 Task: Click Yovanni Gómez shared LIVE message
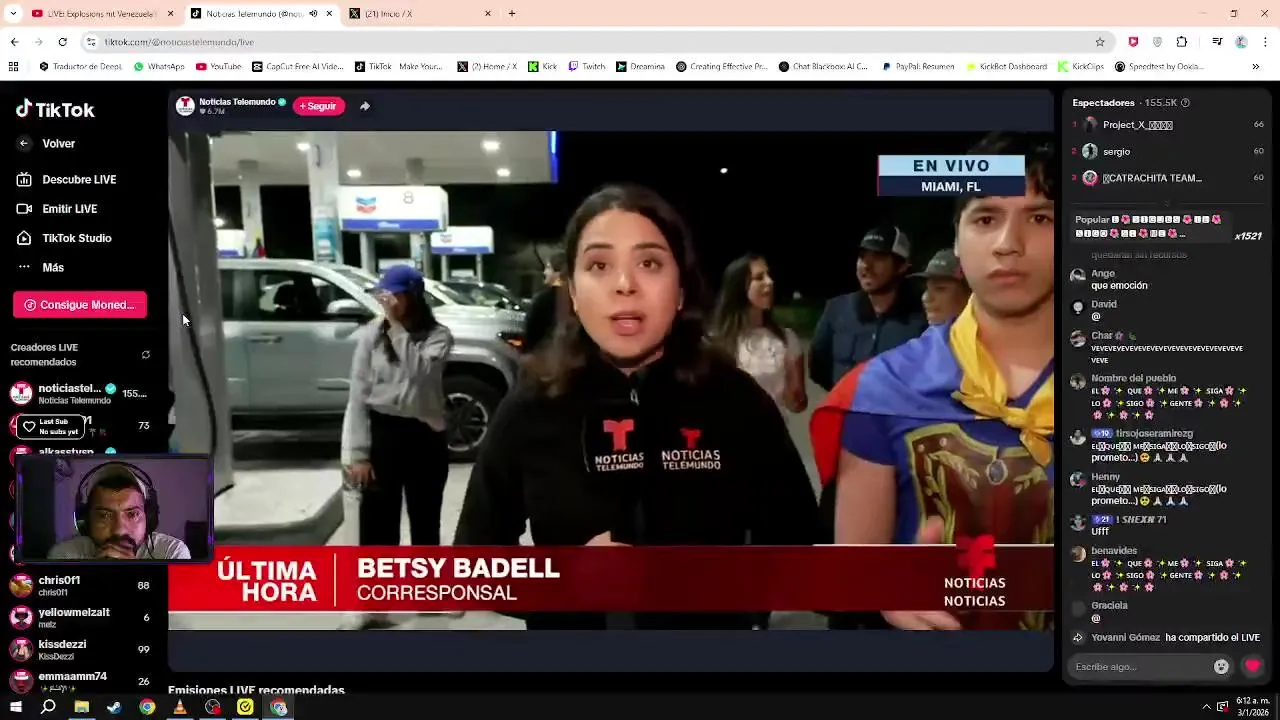point(1166,638)
